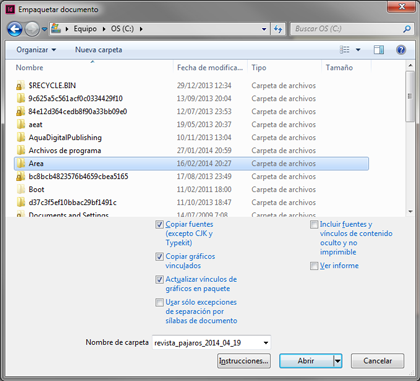Viewport: 420px width, 381px height.
Task: Select OS (C:) in the address path
Action: pyautogui.click(x=122, y=29)
